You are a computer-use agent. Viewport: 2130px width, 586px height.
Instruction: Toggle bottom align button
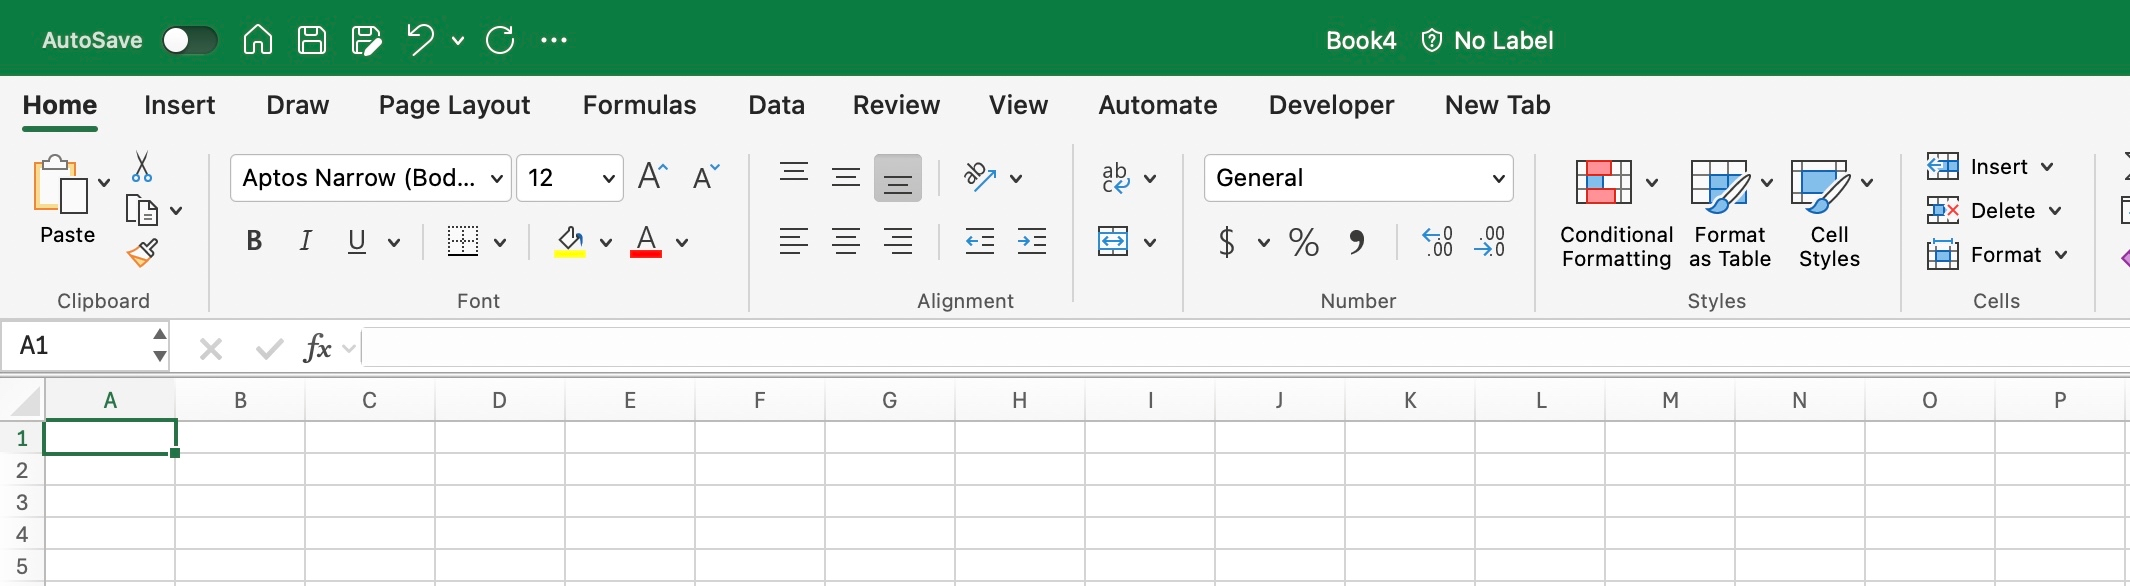click(898, 177)
